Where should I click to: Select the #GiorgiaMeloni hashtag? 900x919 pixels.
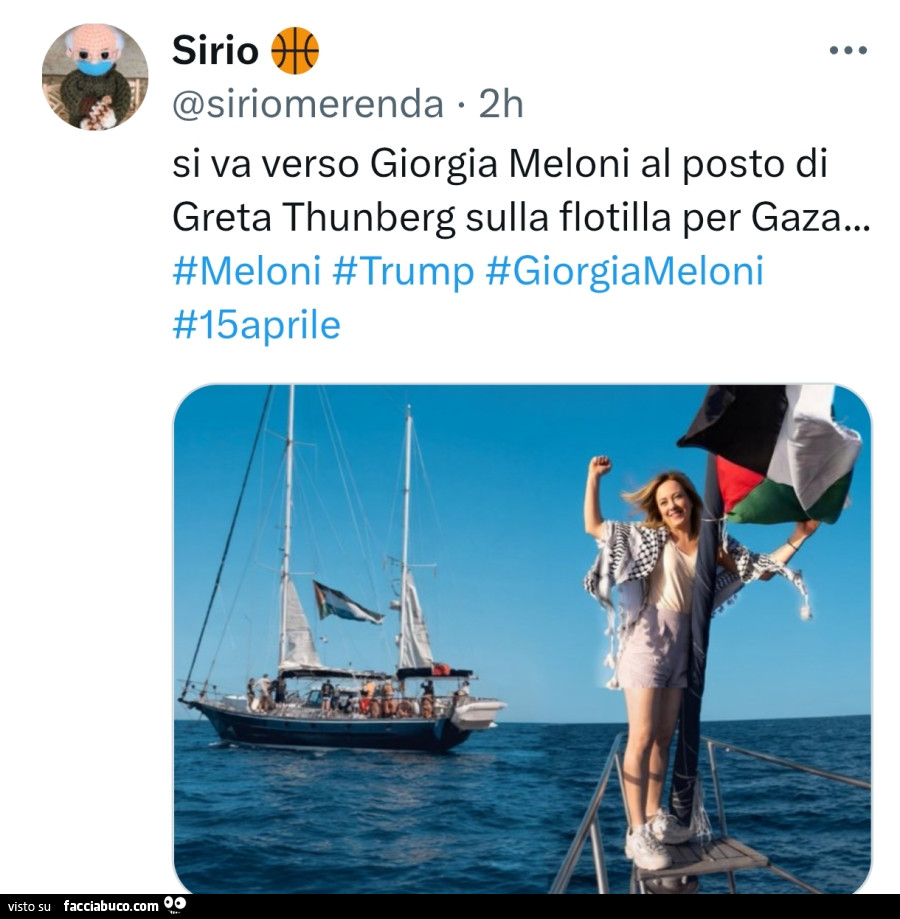coord(624,270)
